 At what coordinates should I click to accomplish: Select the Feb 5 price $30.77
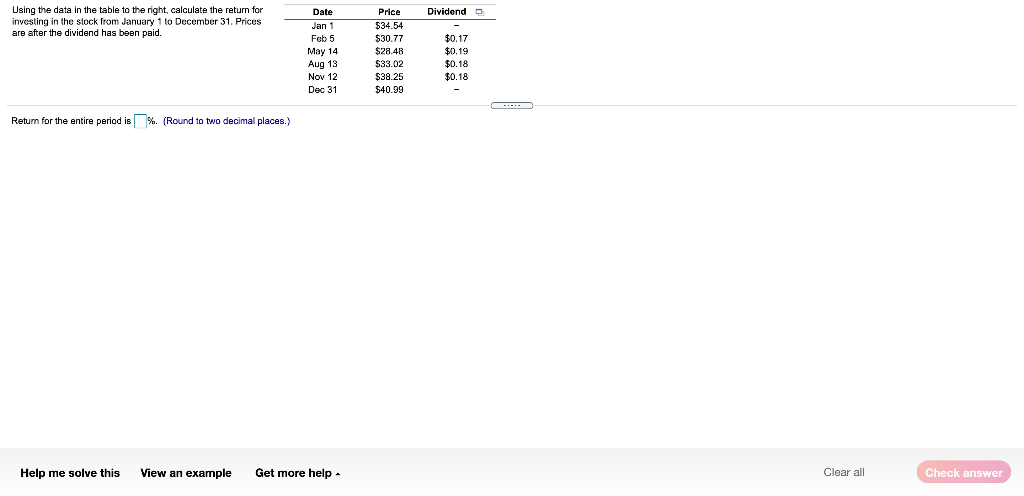[389, 39]
